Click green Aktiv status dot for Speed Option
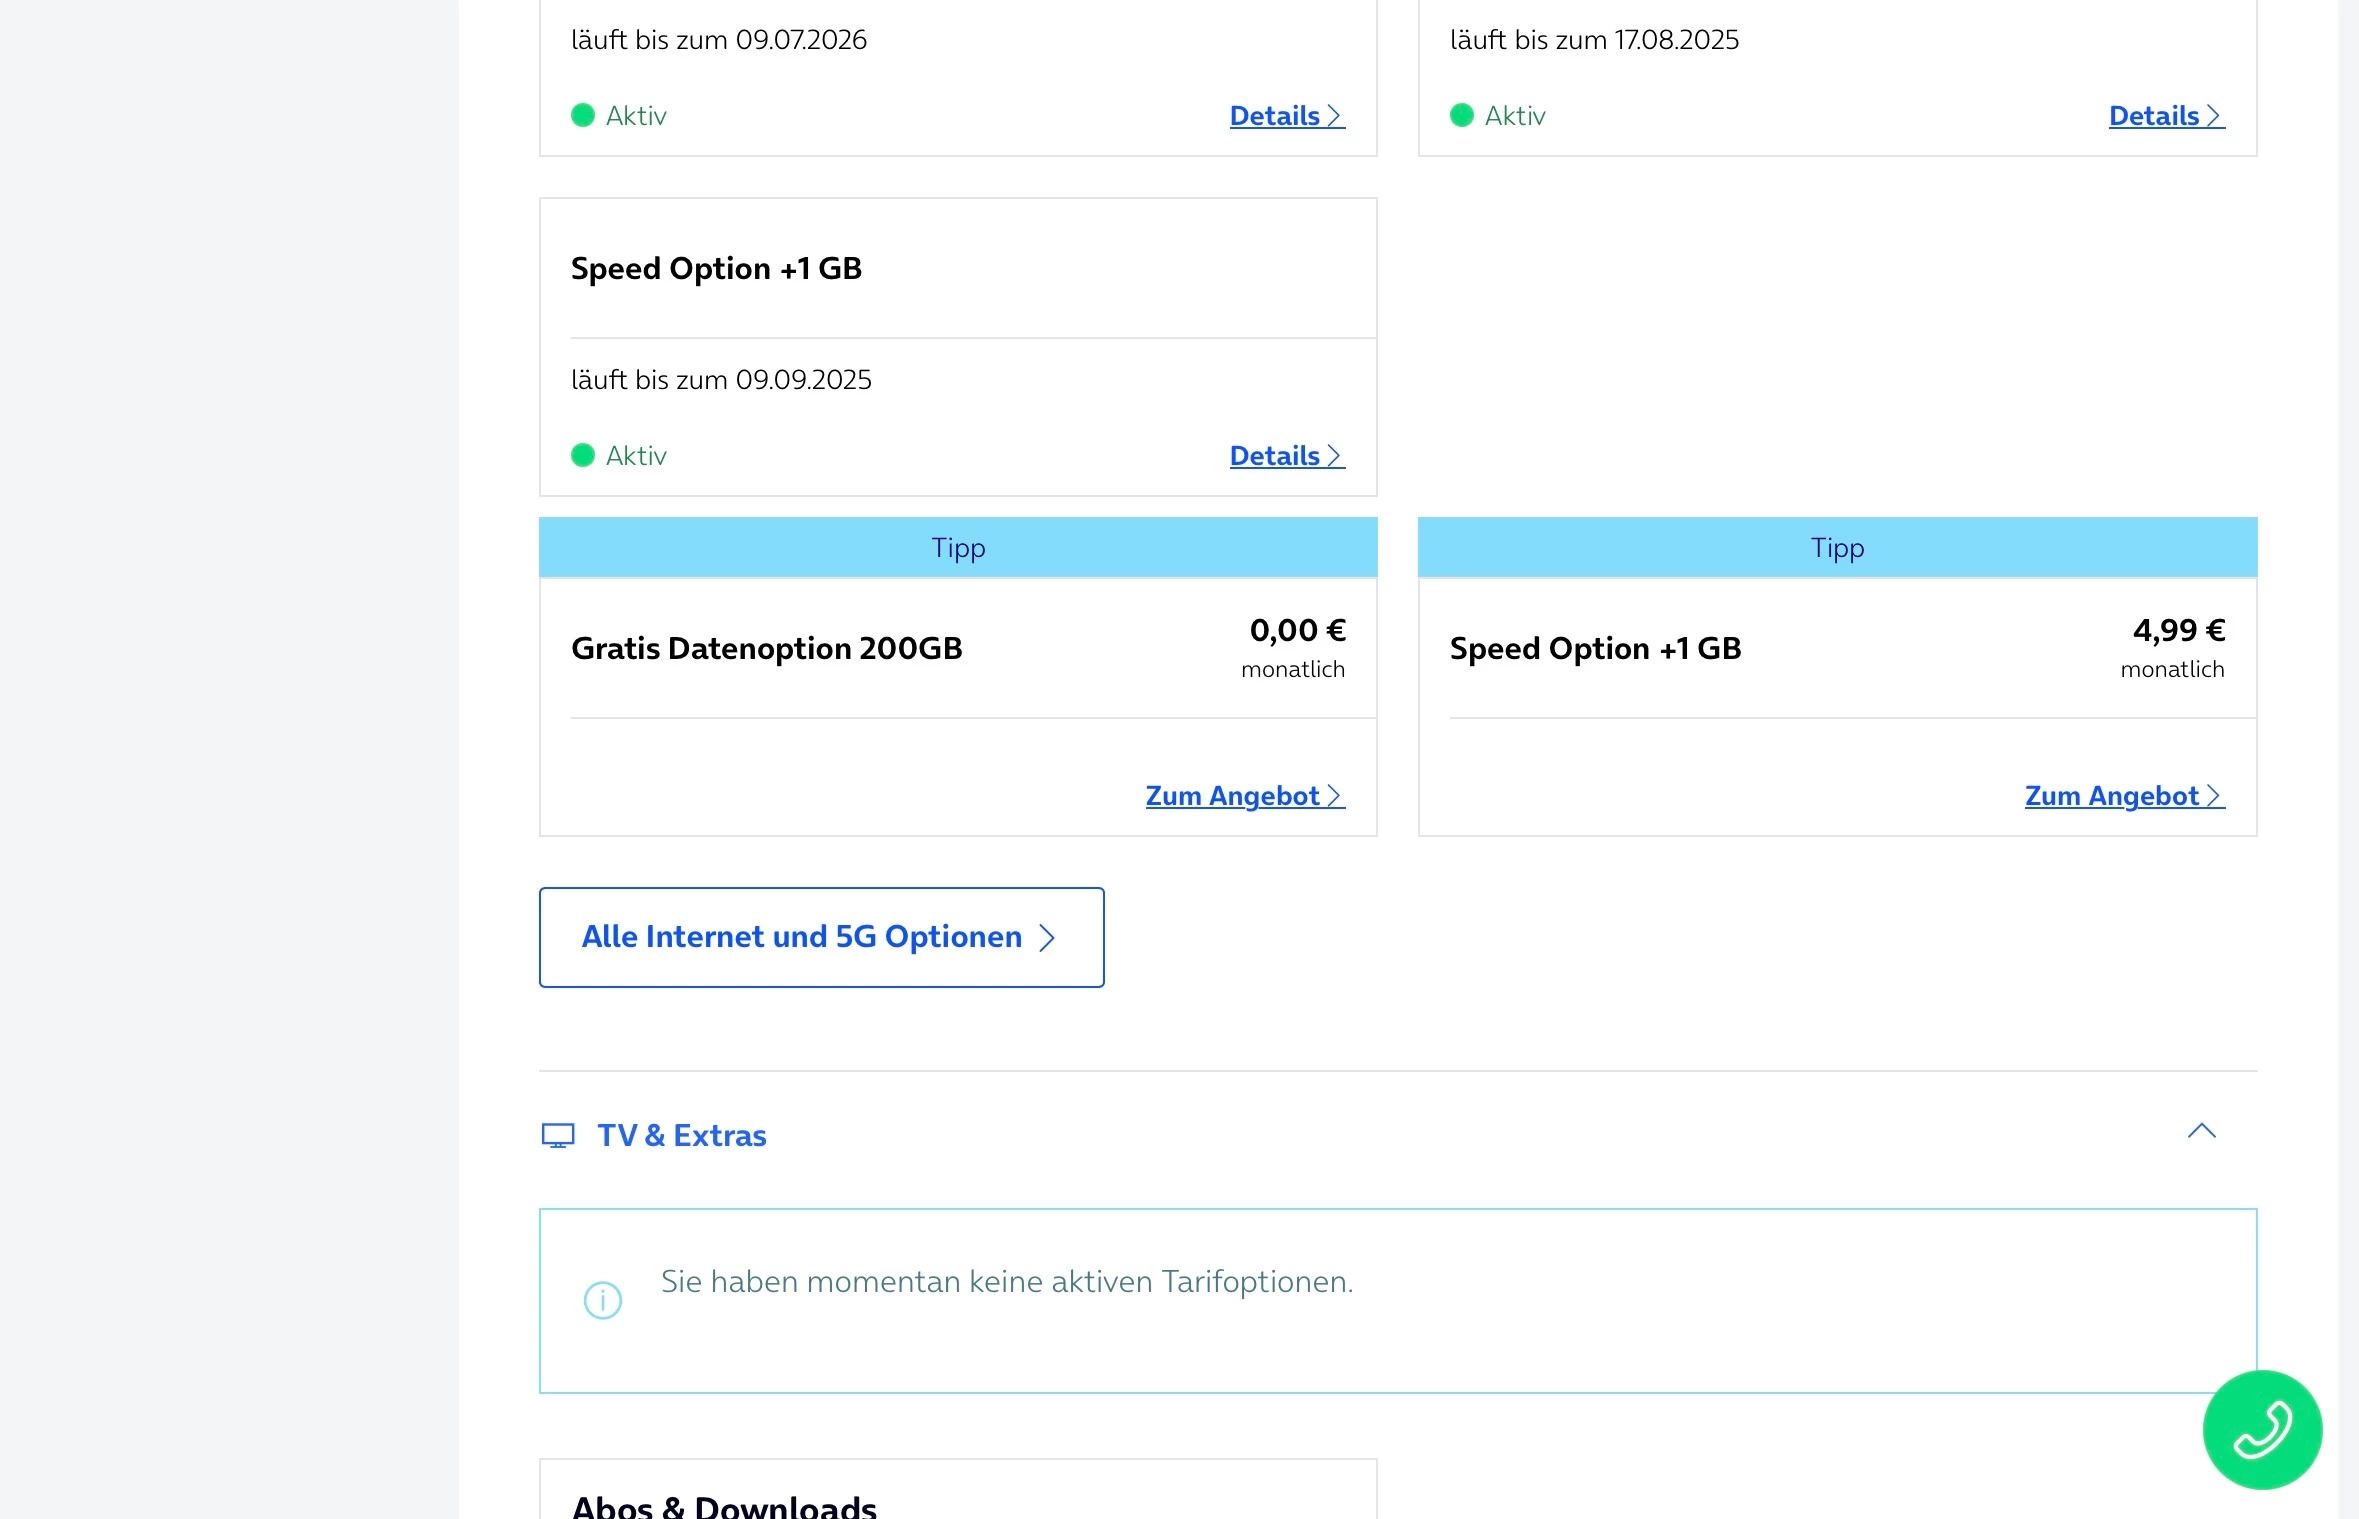Image resolution: width=2359 pixels, height=1519 pixels. click(583, 456)
